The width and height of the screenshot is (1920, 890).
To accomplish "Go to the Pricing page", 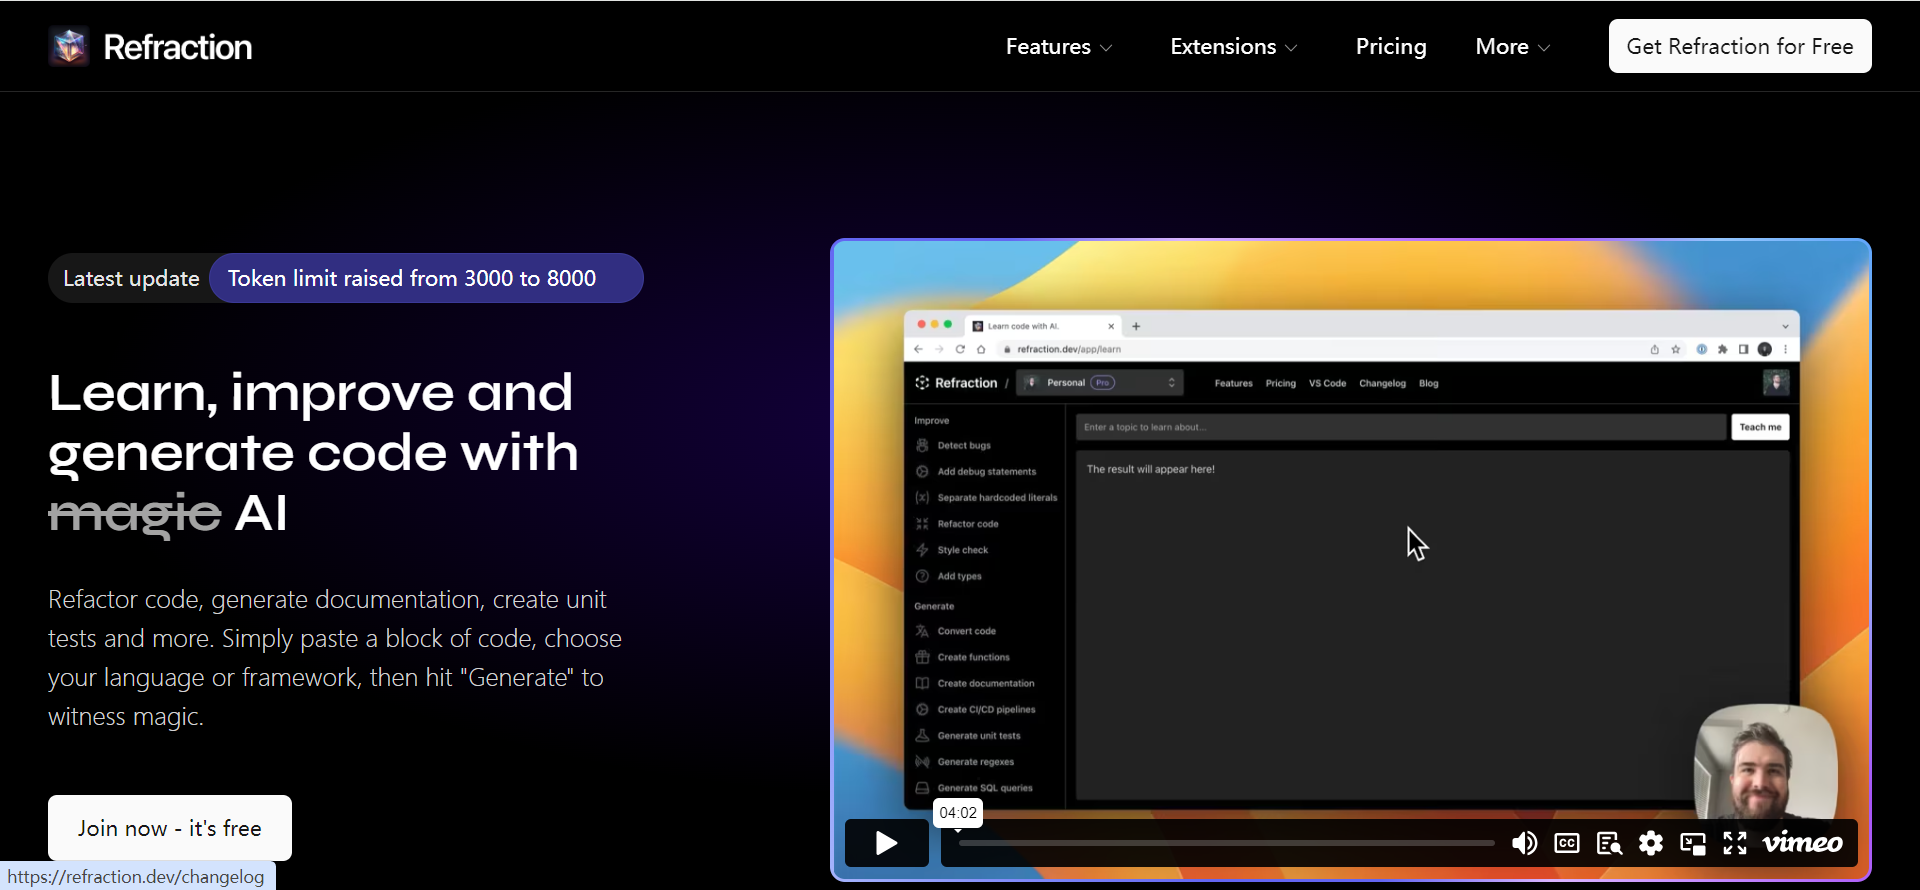I will [1390, 47].
